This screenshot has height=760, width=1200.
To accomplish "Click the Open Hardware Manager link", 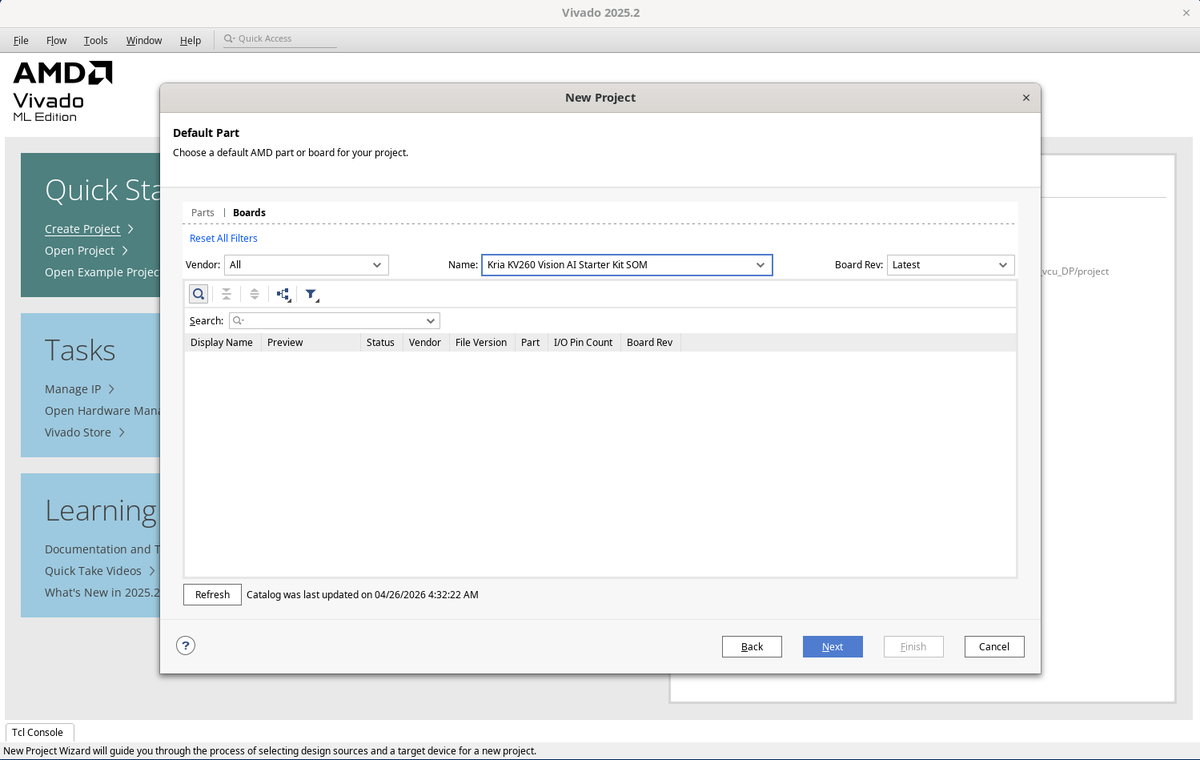I will tap(102, 411).
